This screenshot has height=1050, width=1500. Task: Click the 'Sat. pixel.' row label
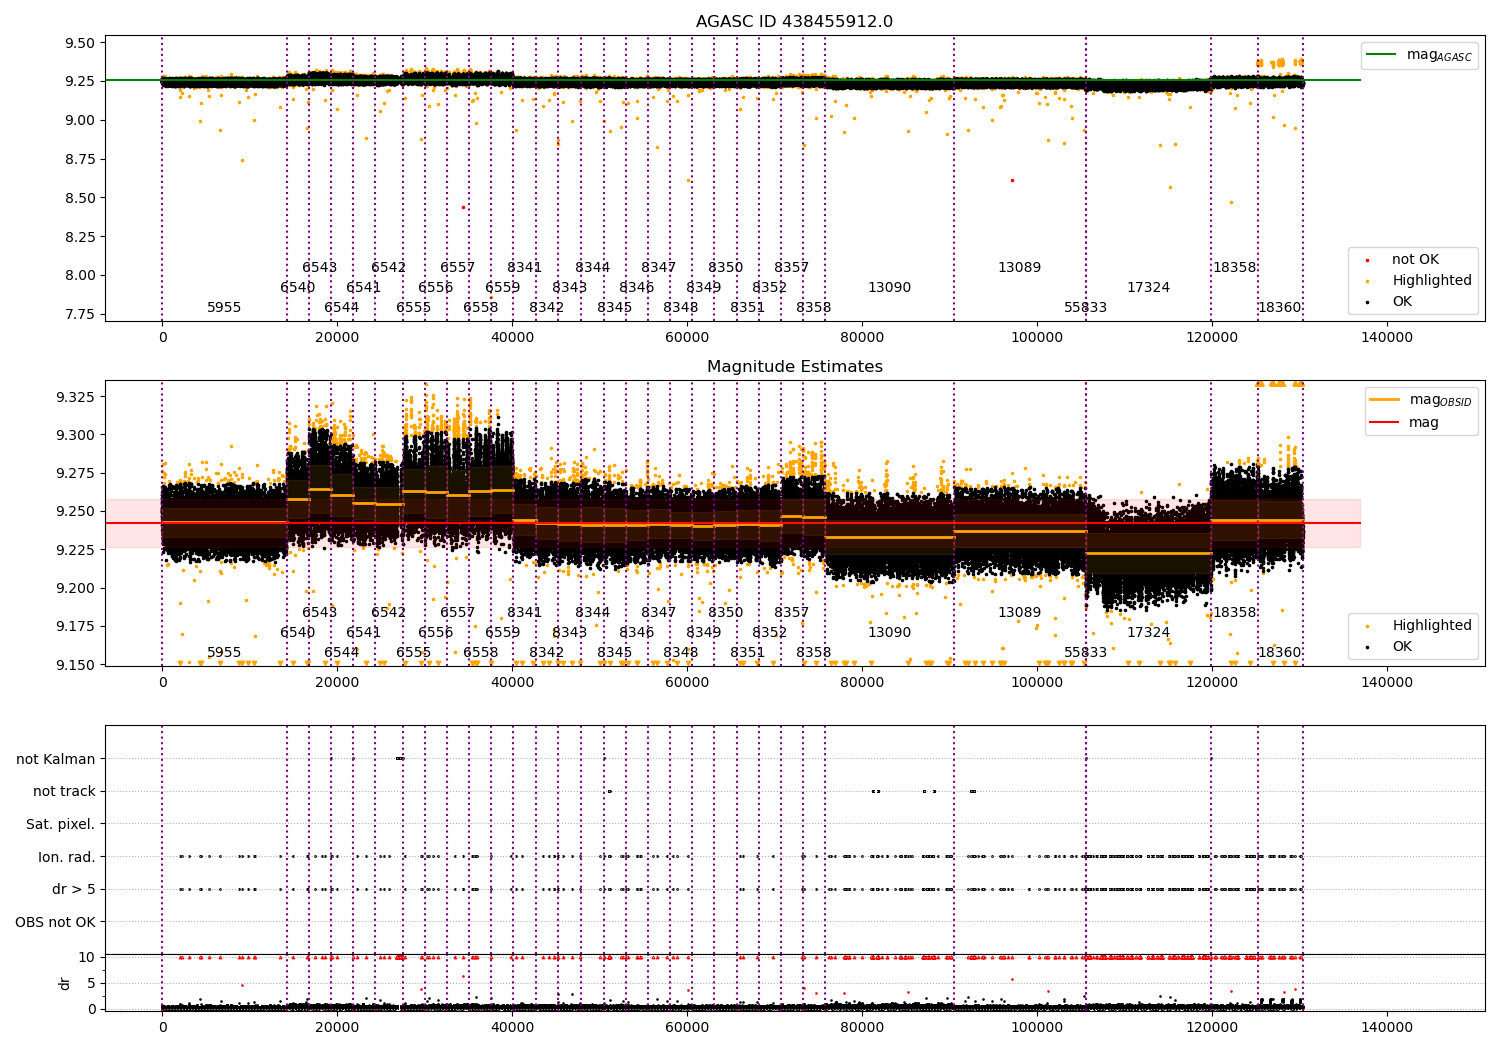pyautogui.click(x=61, y=824)
